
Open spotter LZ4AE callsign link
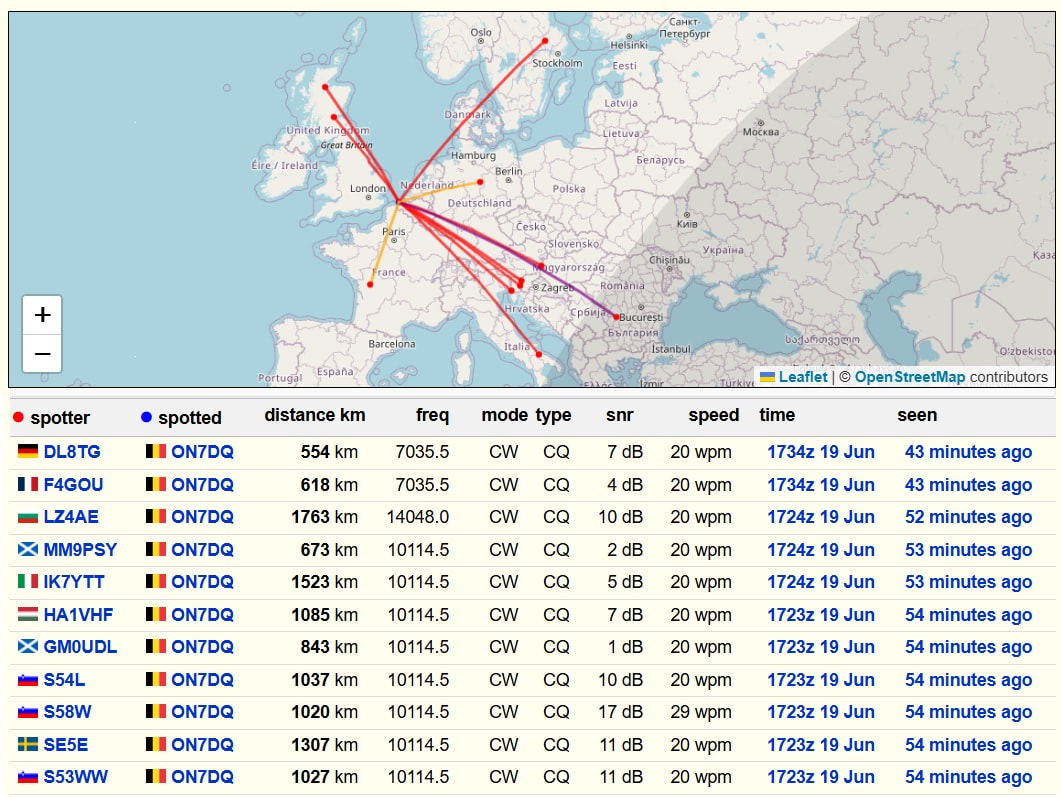coord(71,517)
